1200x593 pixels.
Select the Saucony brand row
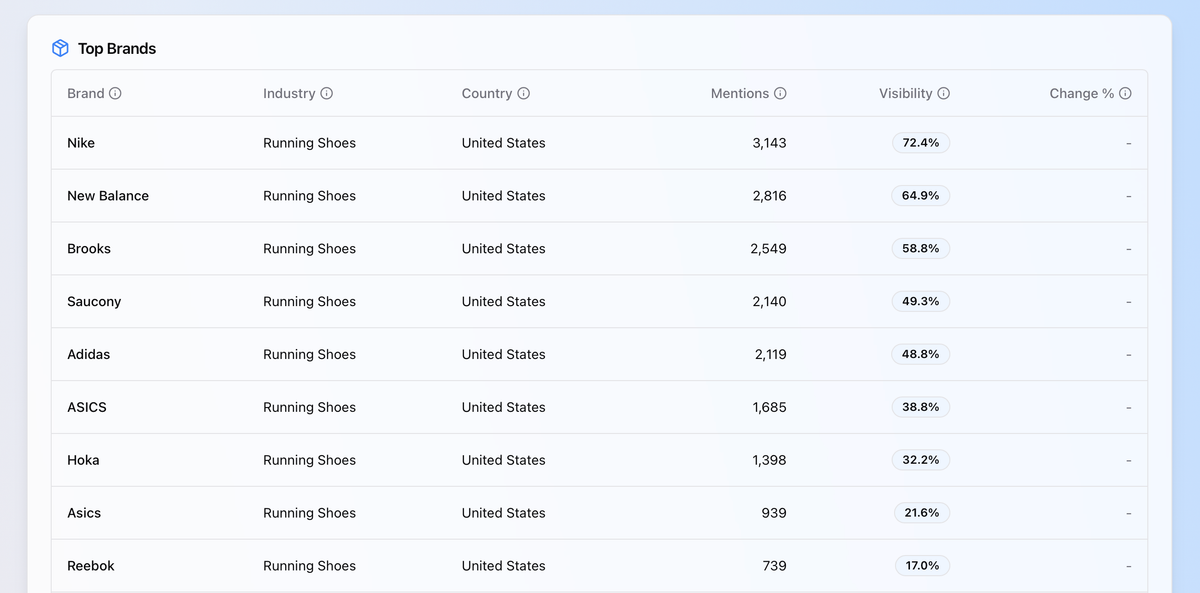pos(599,302)
